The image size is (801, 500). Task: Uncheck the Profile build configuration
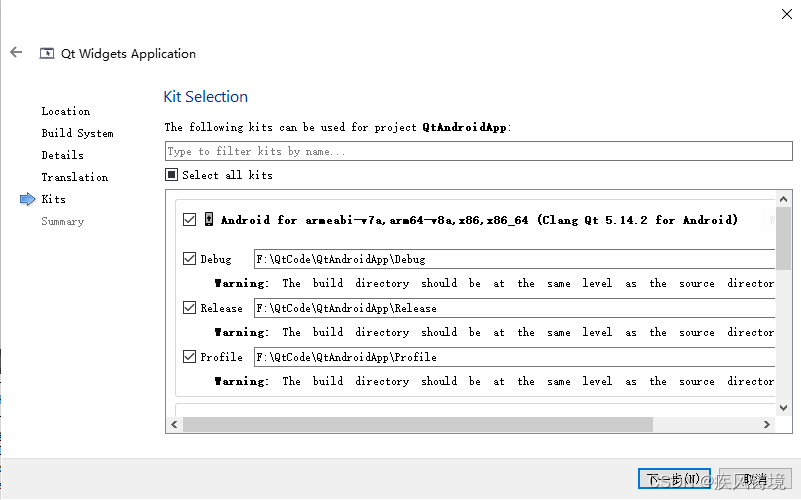[x=190, y=356]
